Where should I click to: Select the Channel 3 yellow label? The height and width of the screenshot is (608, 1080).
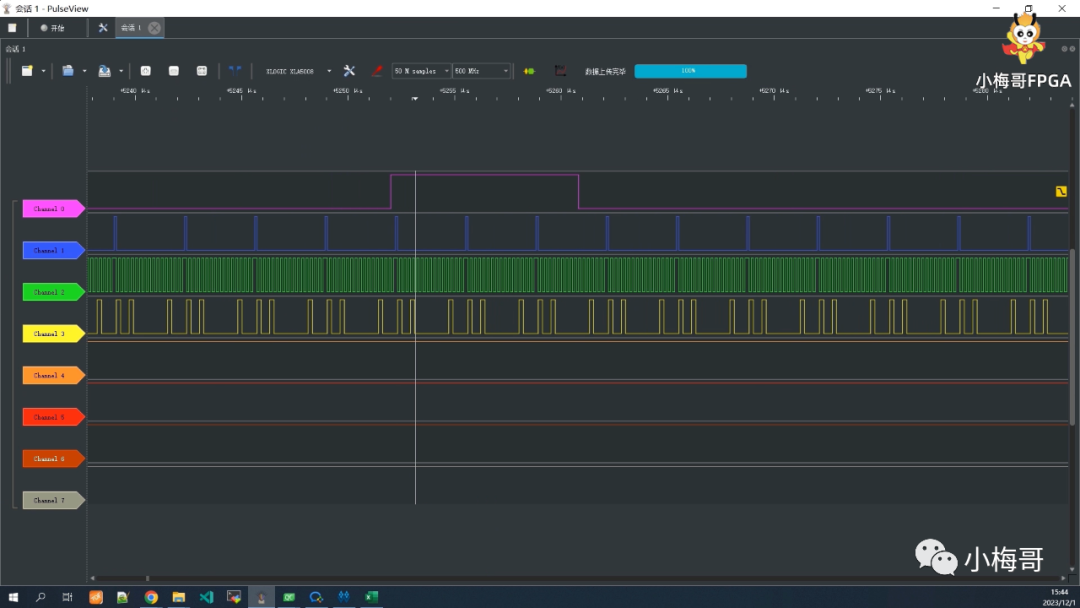[53, 334]
